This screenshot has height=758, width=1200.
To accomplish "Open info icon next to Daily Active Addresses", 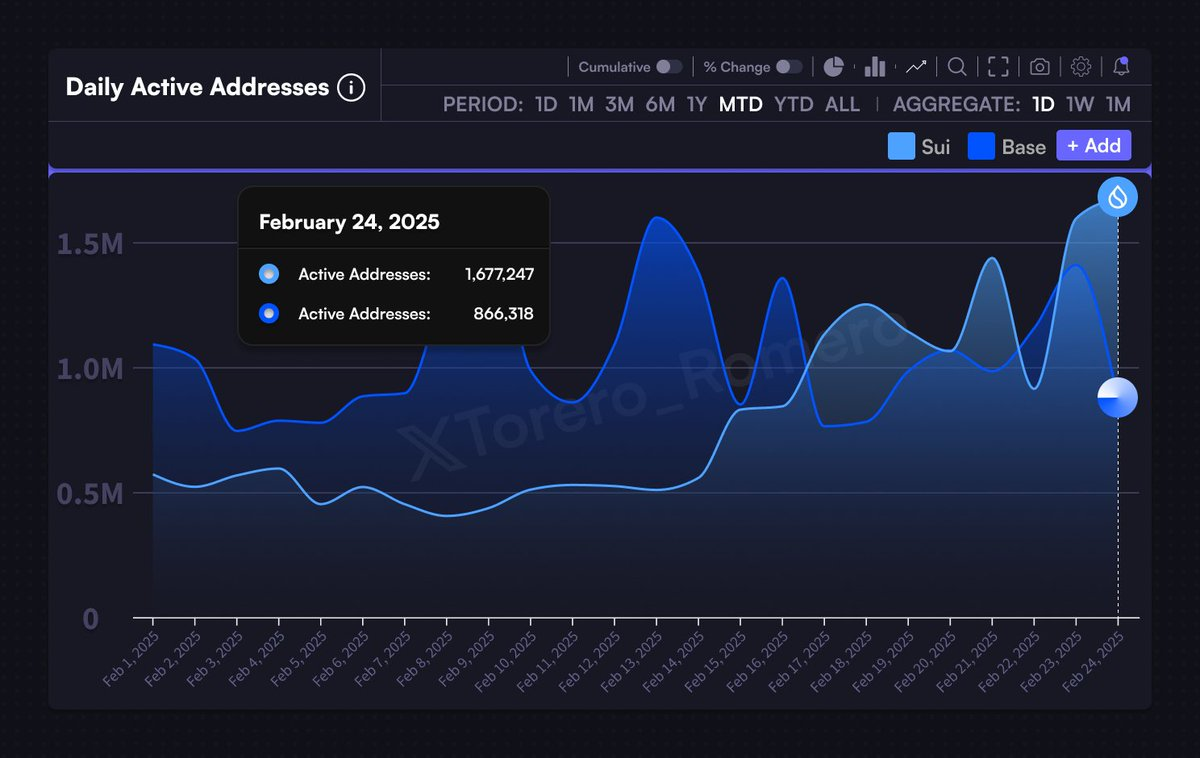I will pyautogui.click(x=351, y=88).
